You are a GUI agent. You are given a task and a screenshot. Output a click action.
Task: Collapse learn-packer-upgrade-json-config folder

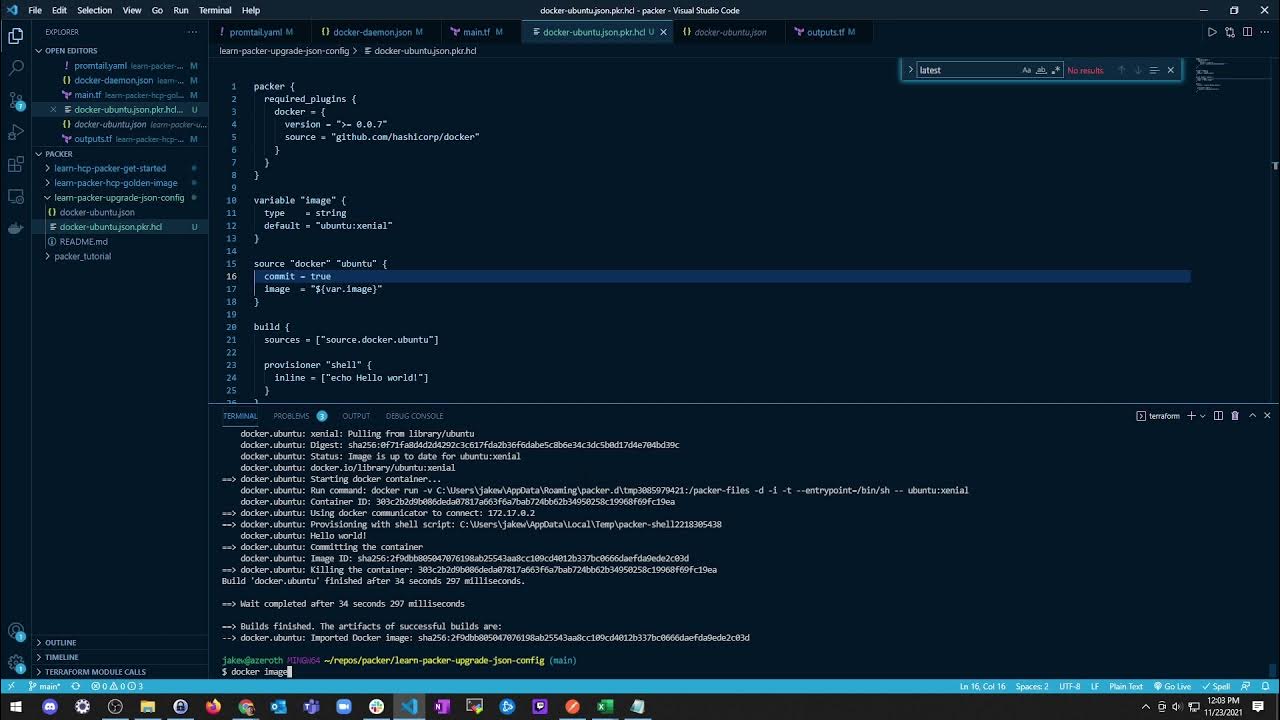pyautogui.click(x=119, y=198)
